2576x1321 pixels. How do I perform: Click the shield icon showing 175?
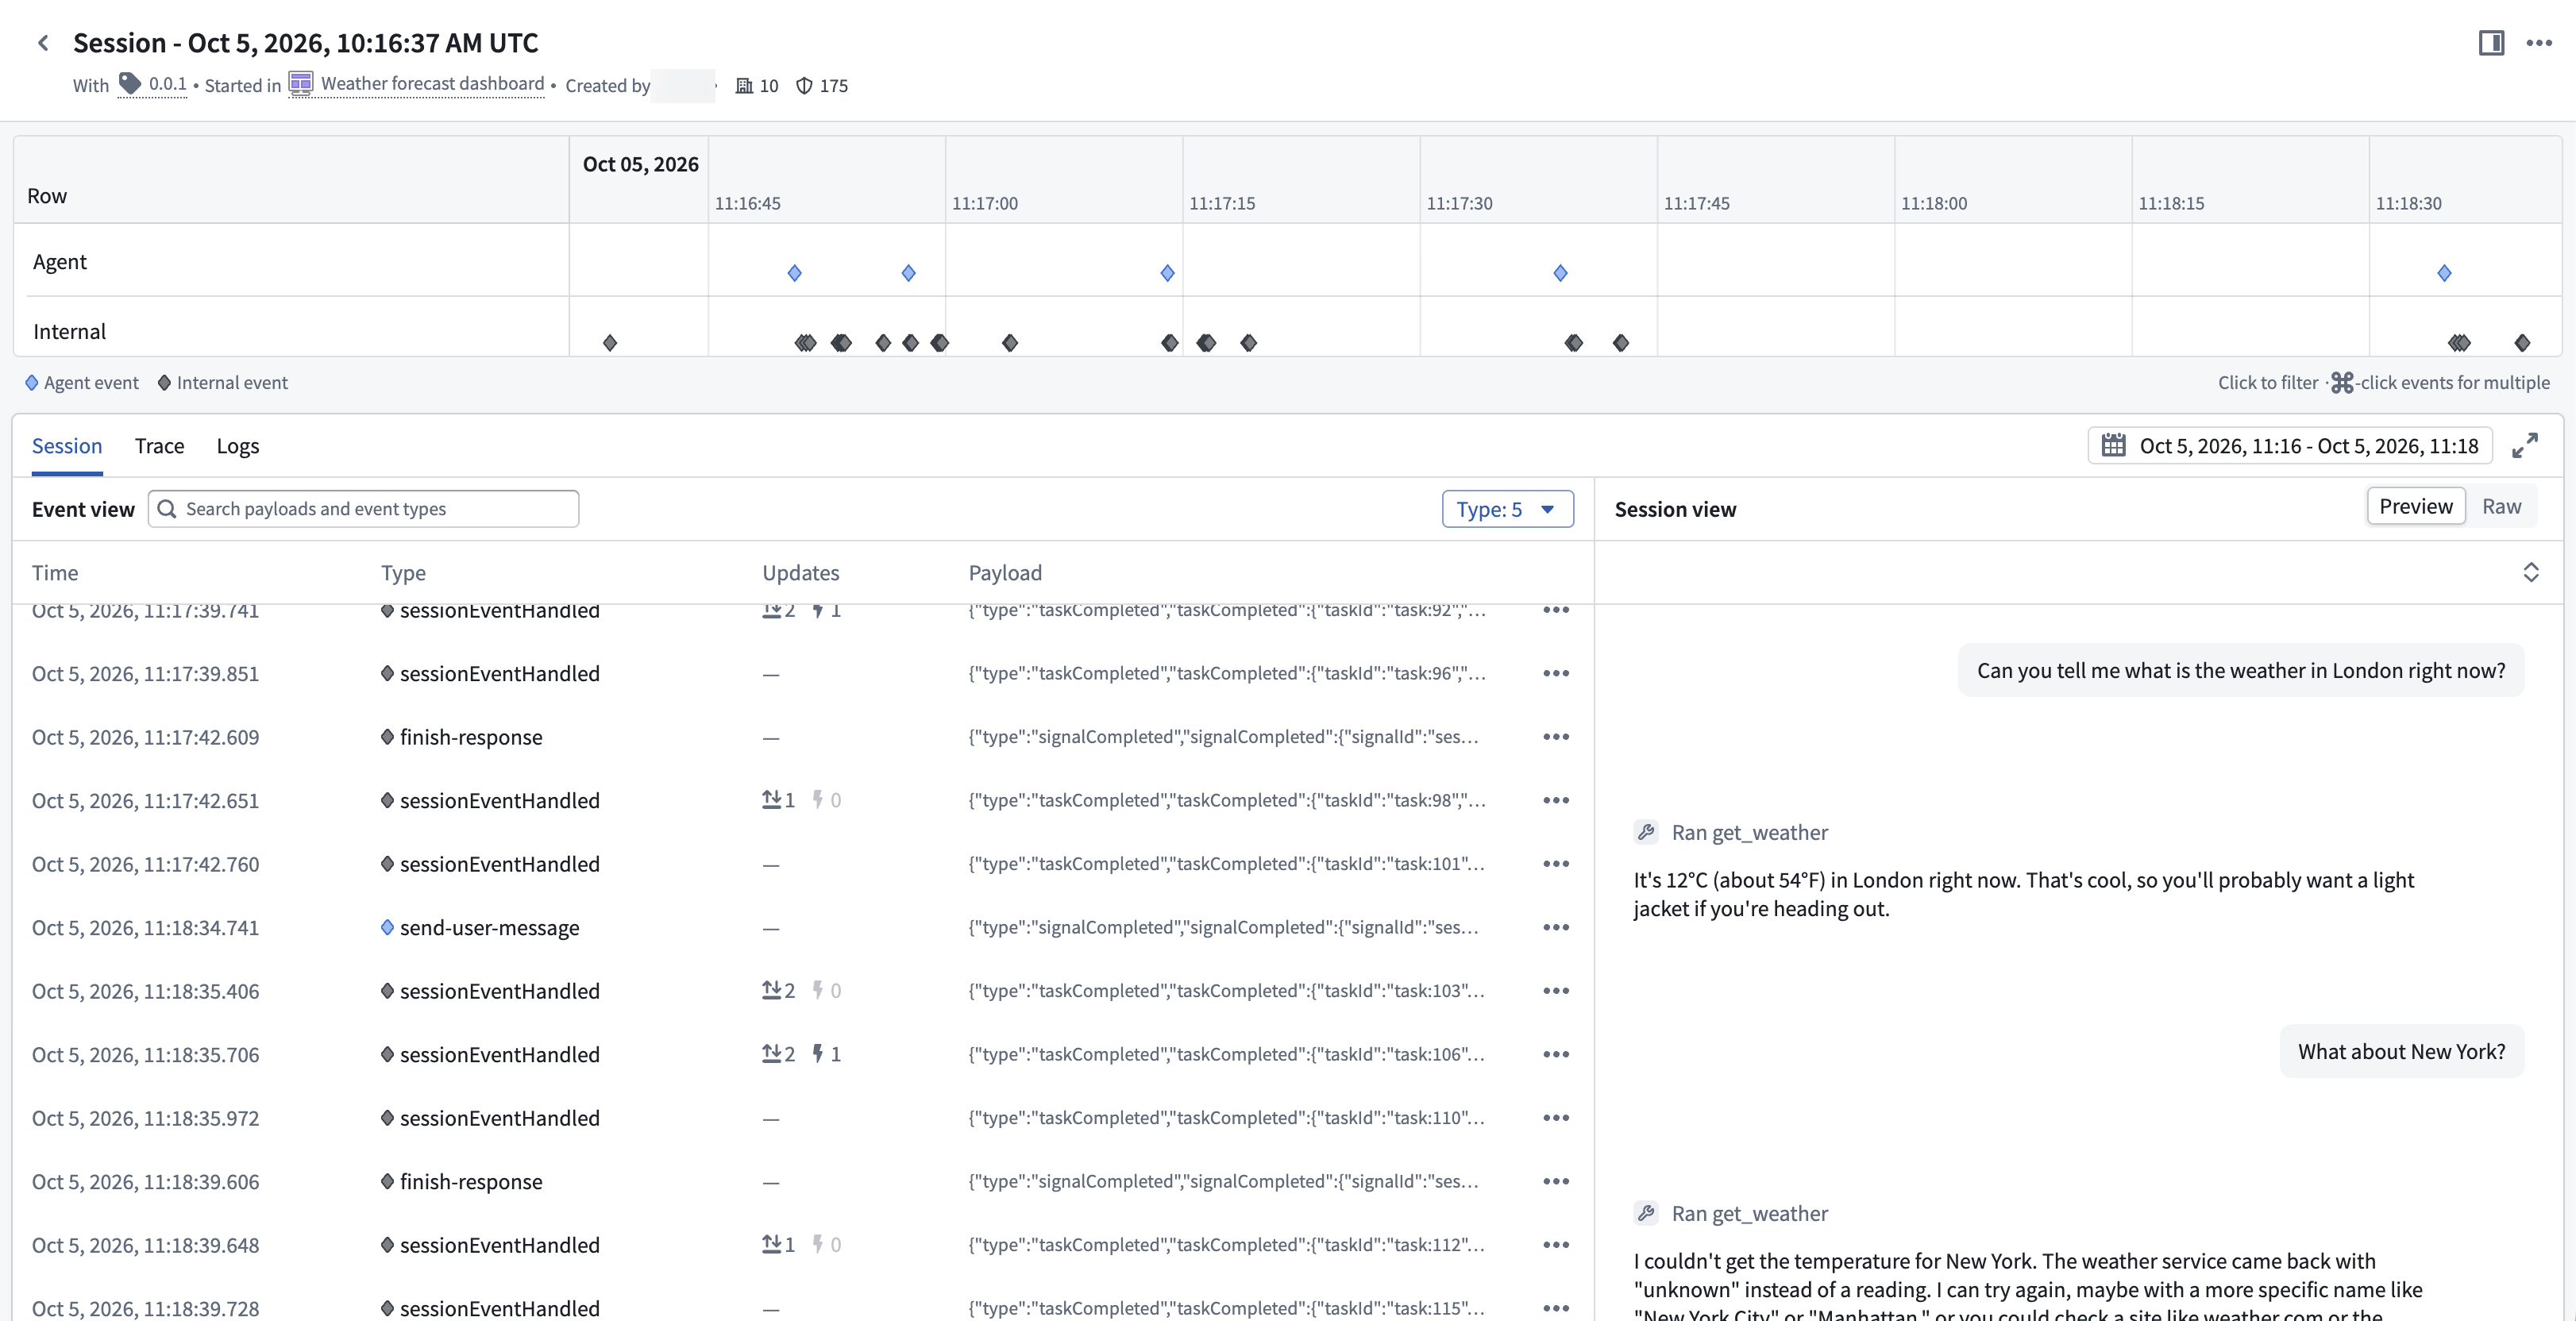(x=804, y=86)
